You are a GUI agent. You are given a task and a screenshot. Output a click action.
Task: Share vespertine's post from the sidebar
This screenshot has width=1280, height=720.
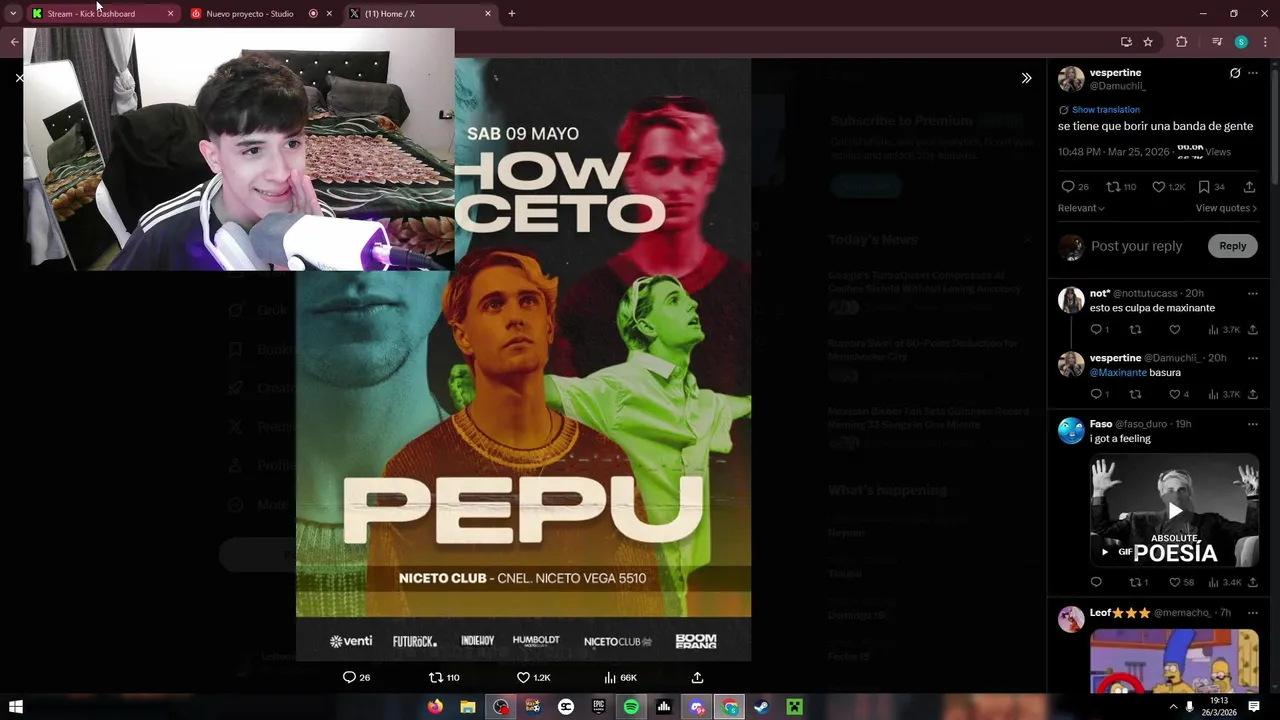coord(1249,187)
